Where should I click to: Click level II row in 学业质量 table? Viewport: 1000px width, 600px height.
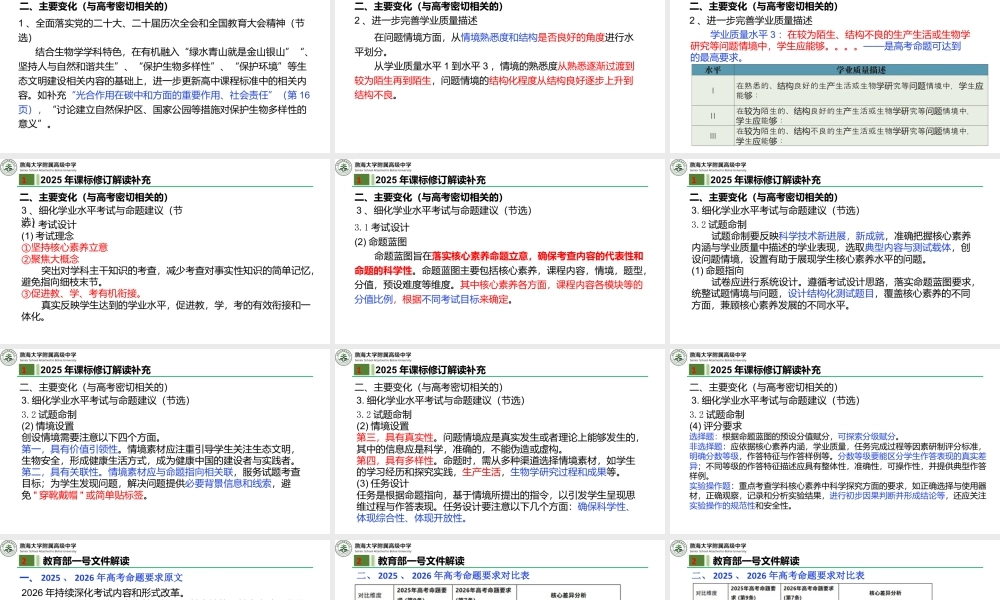840,115
